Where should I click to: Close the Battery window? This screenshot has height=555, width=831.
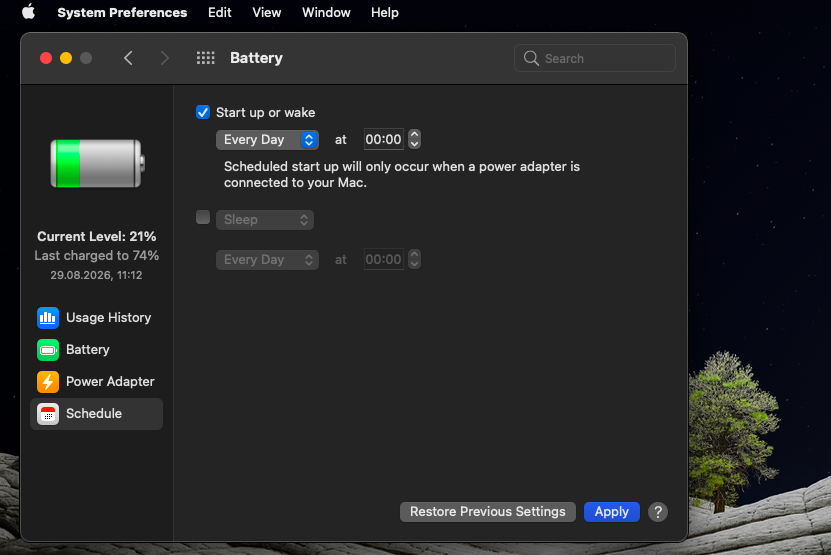(46, 58)
